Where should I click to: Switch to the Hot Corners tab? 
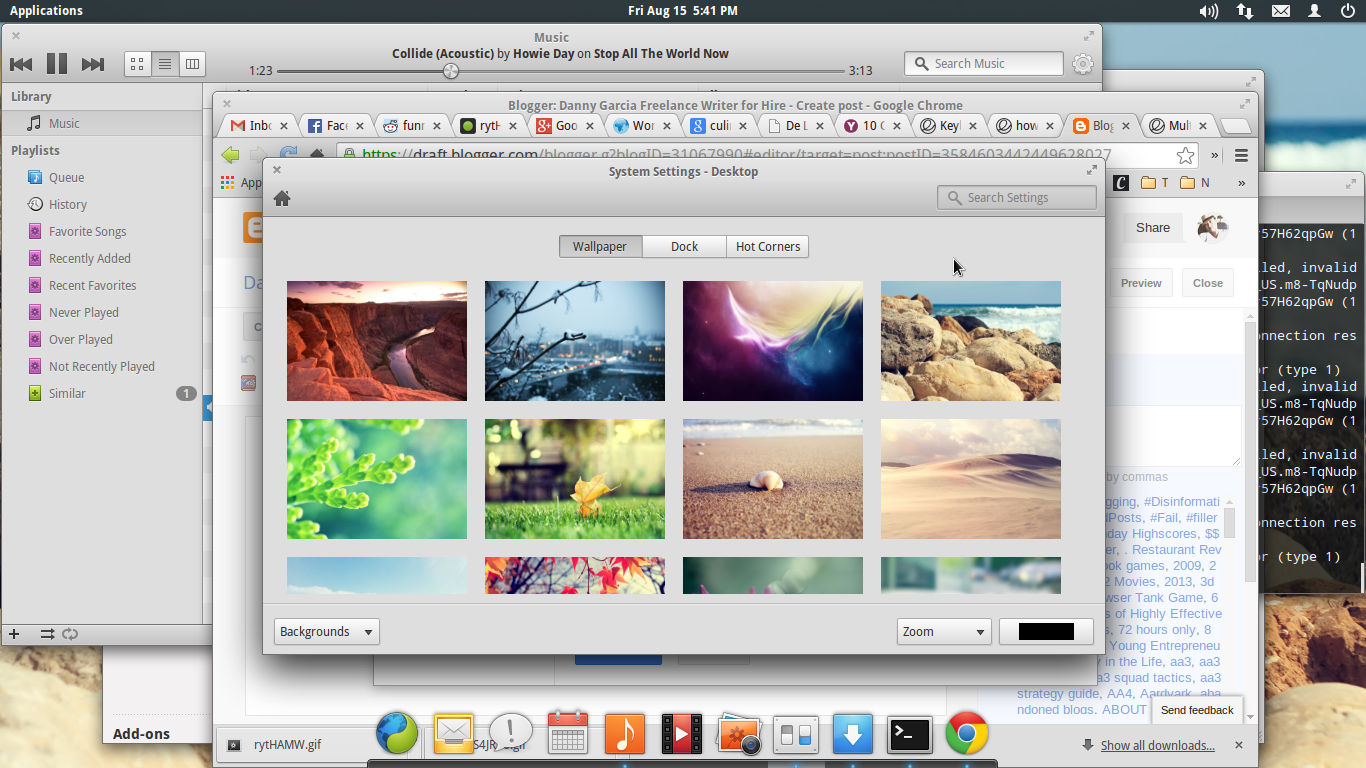coord(767,246)
